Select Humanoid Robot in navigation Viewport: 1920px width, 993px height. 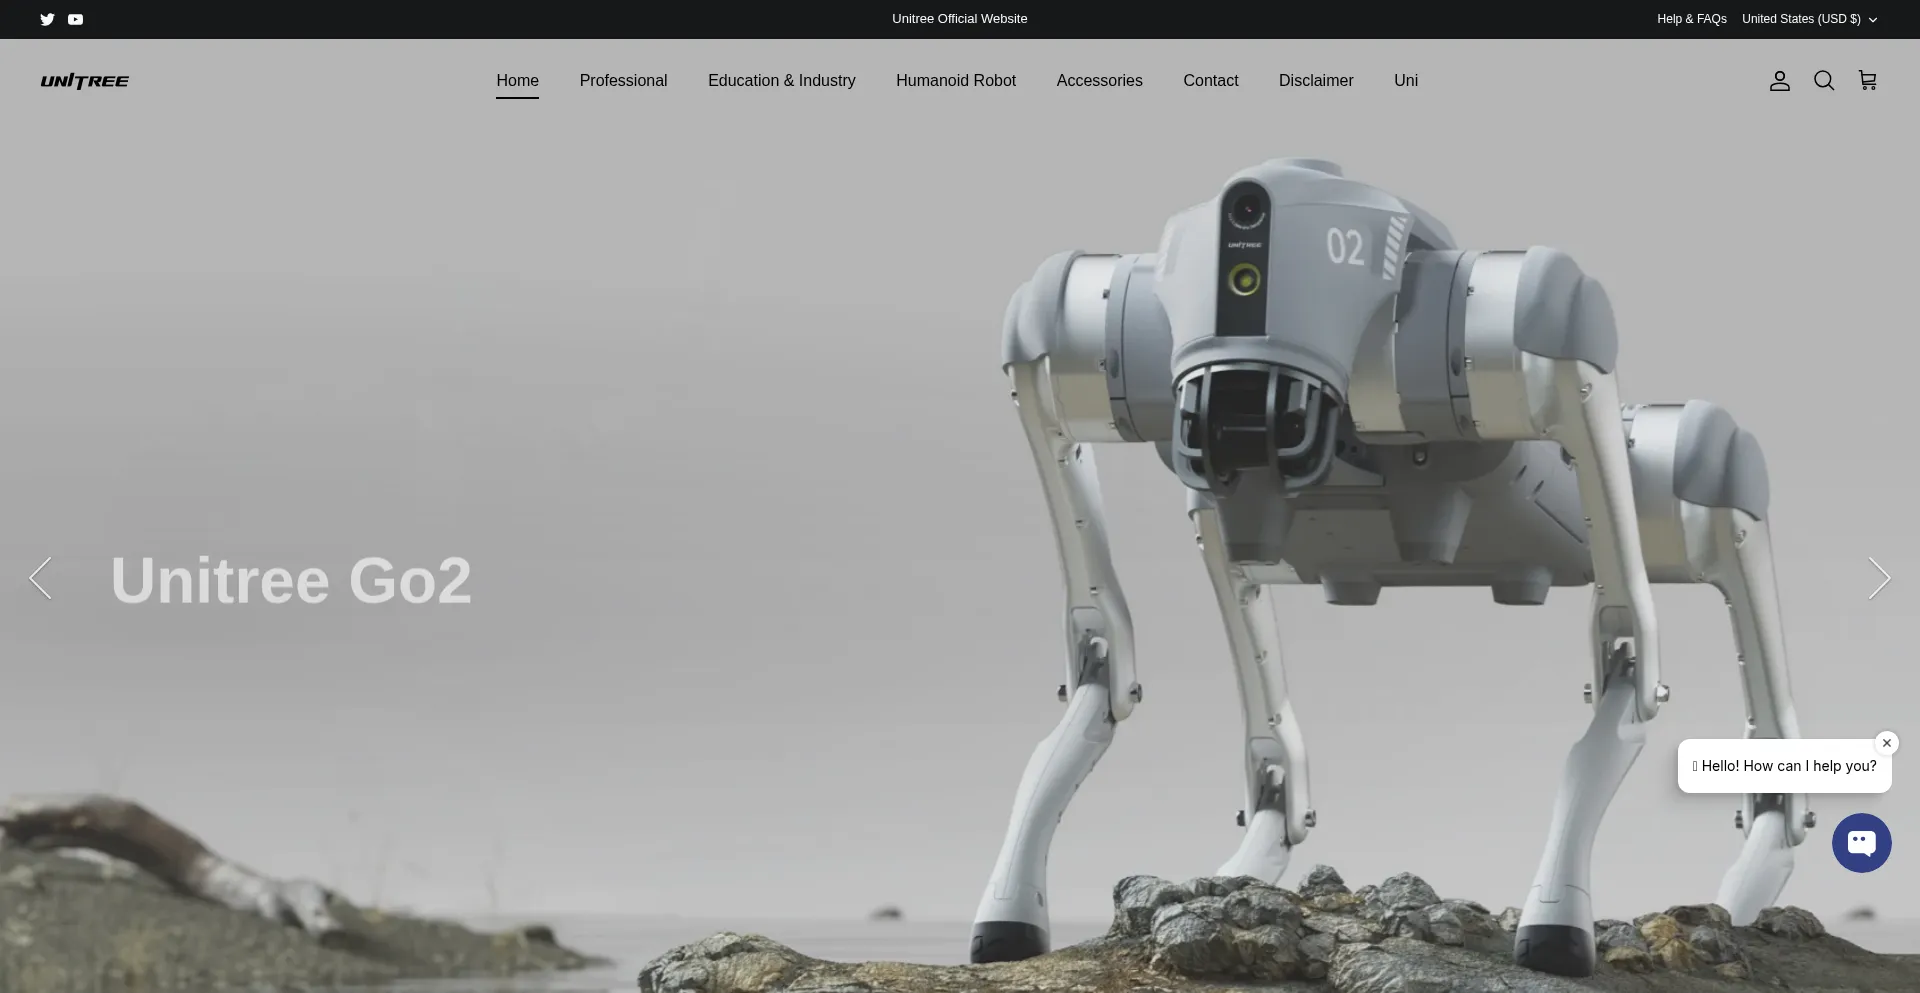pos(955,81)
